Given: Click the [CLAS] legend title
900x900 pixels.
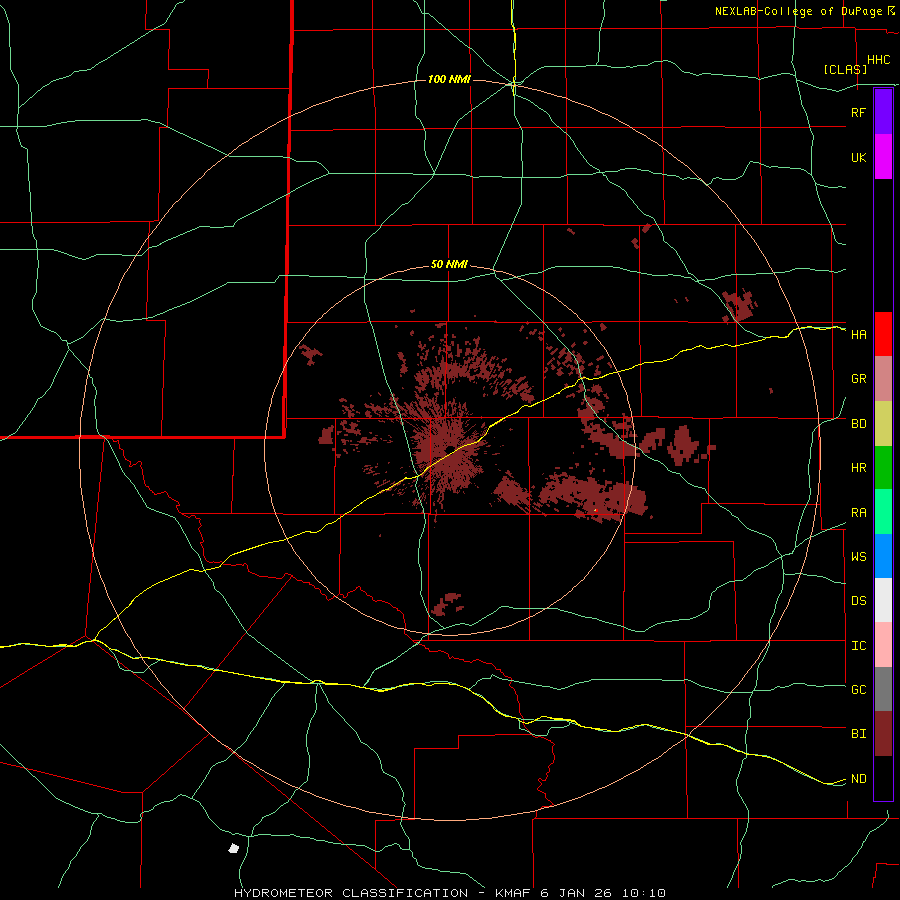Looking at the screenshot, I should click(x=845, y=69).
